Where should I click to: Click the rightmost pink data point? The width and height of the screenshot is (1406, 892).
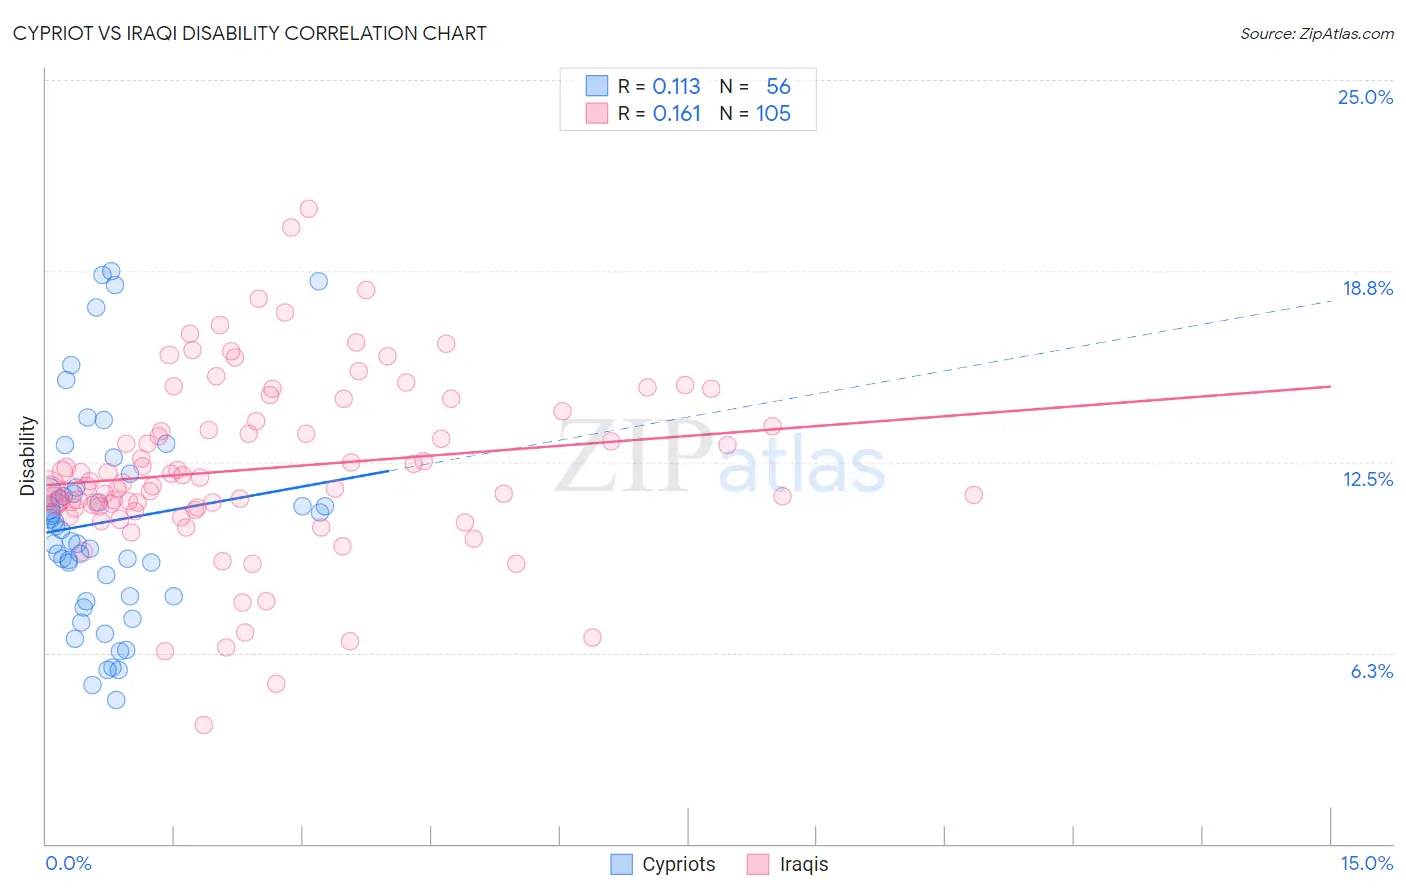point(974,495)
